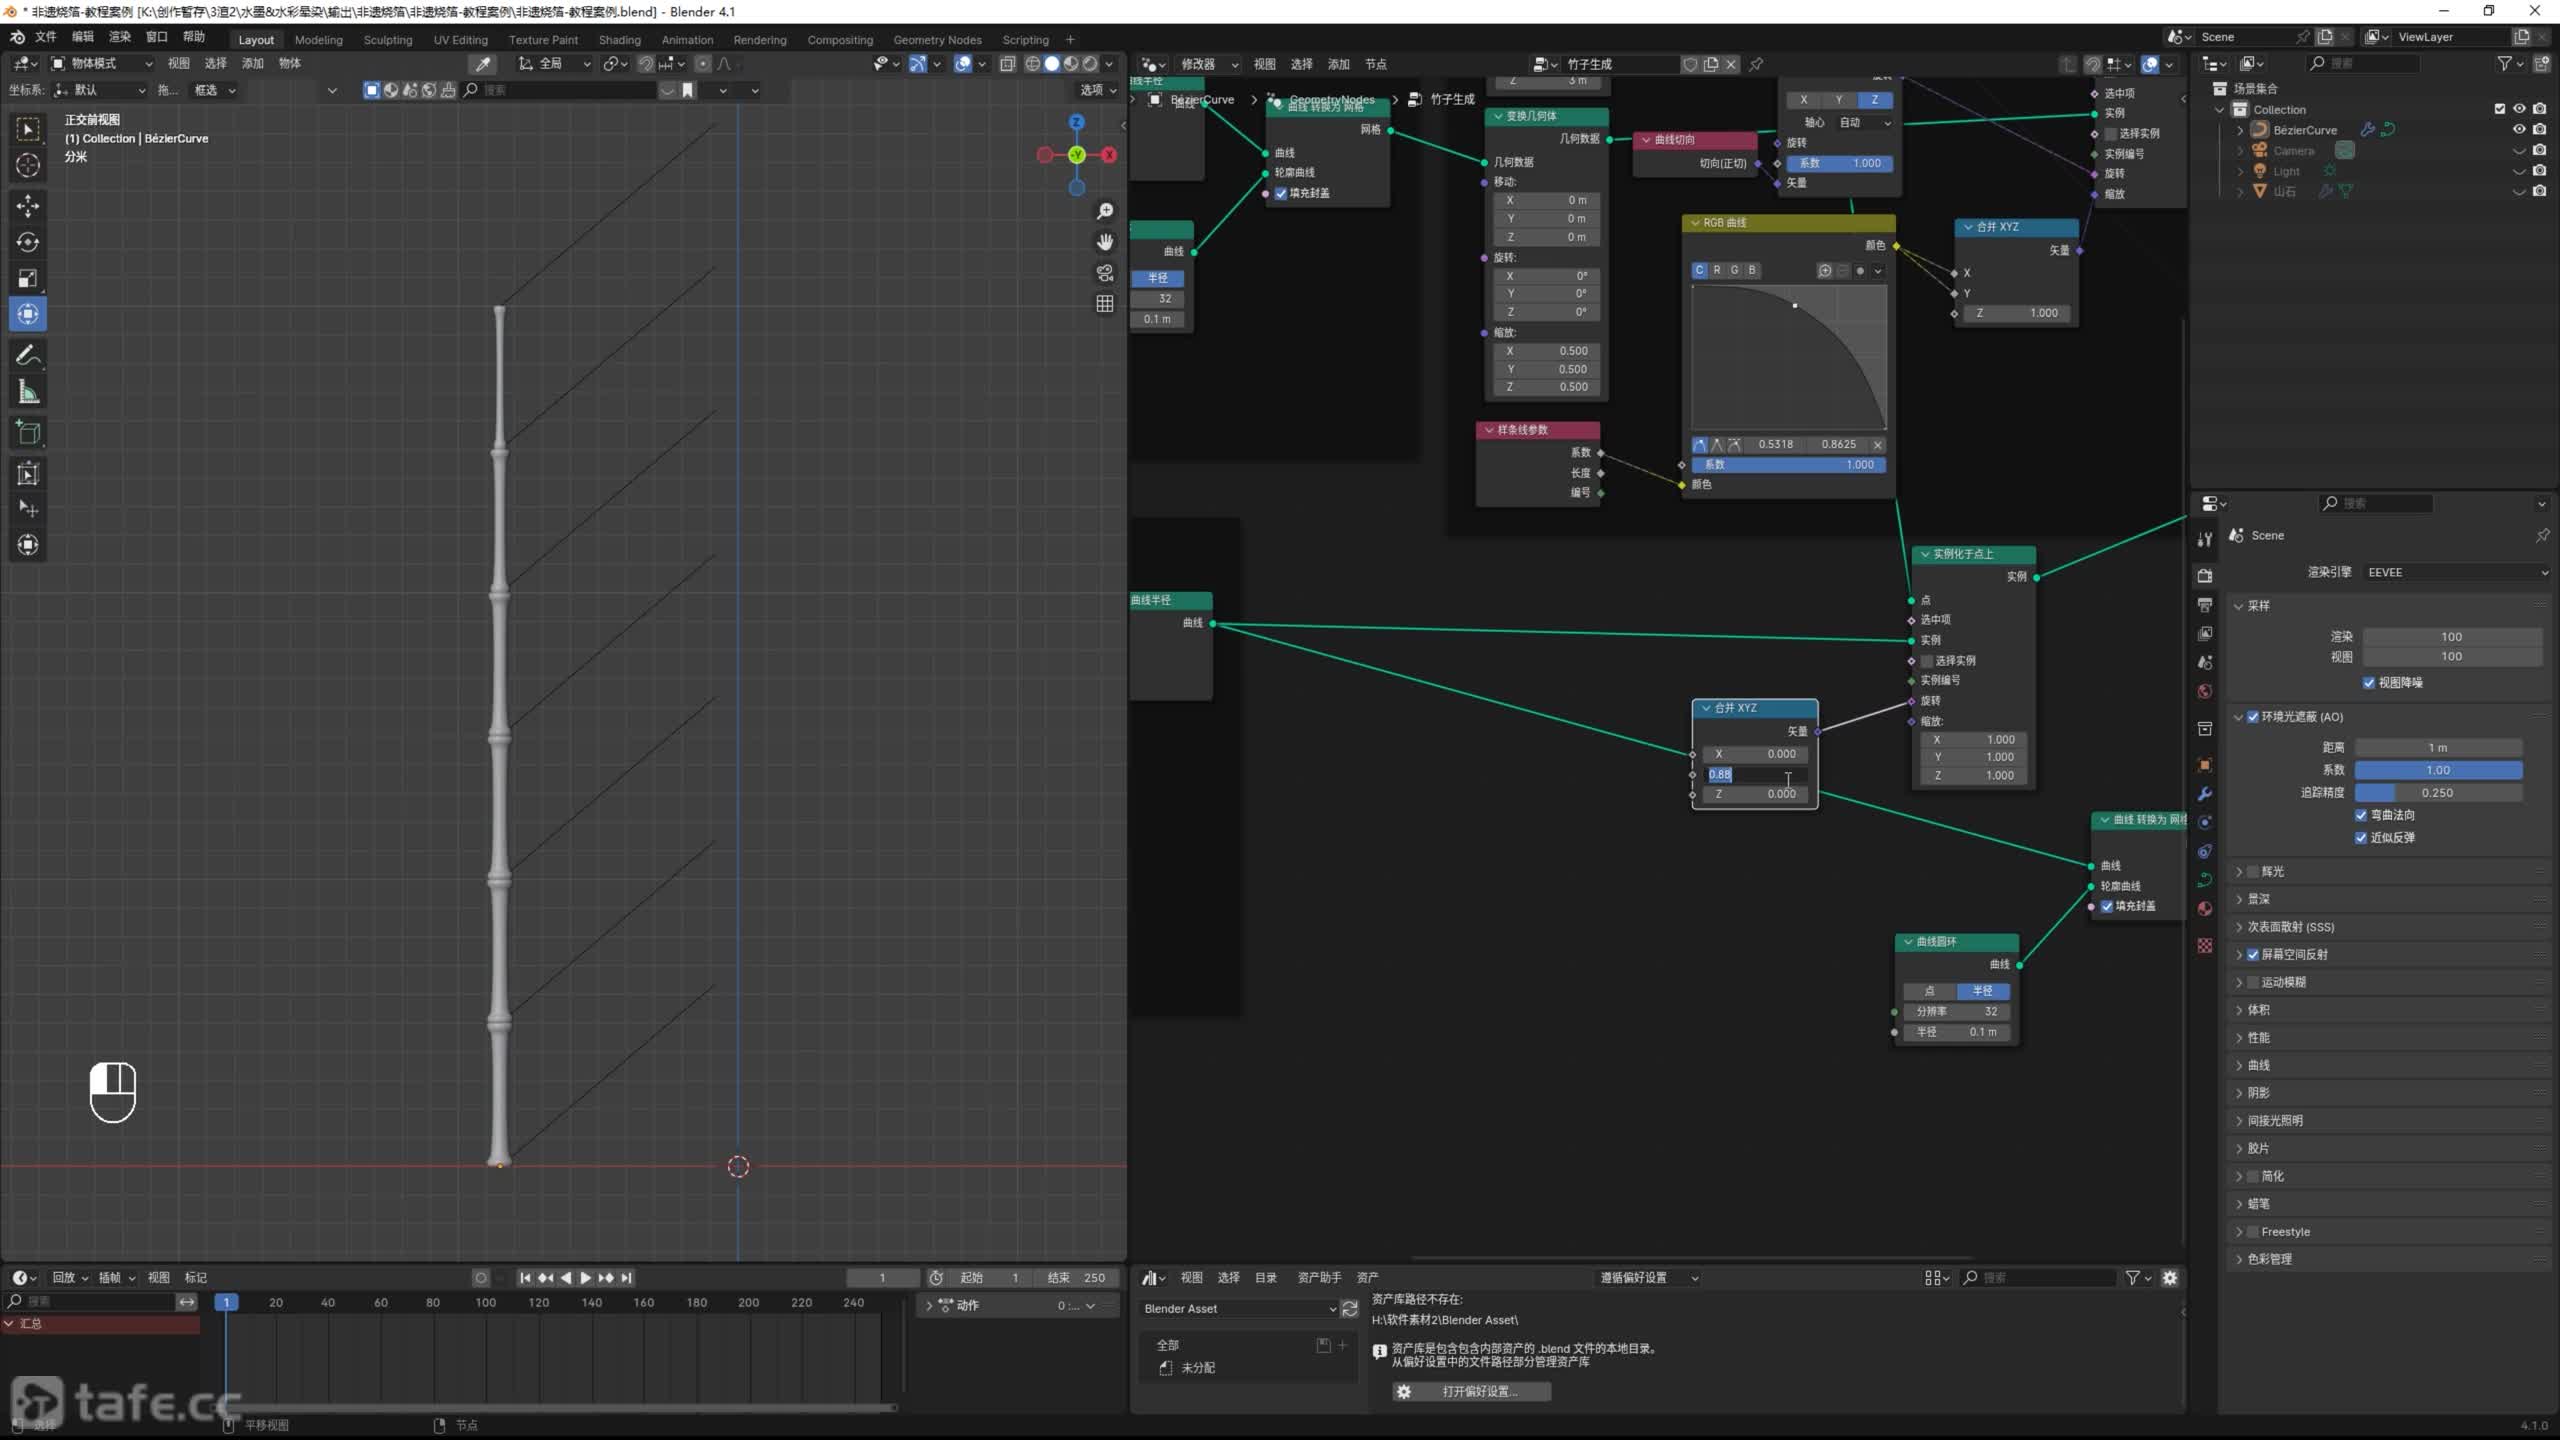Image resolution: width=2560 pixels, height=1440 pixels.
Task: Select the Annotate pencil tool
Action: 28,356
